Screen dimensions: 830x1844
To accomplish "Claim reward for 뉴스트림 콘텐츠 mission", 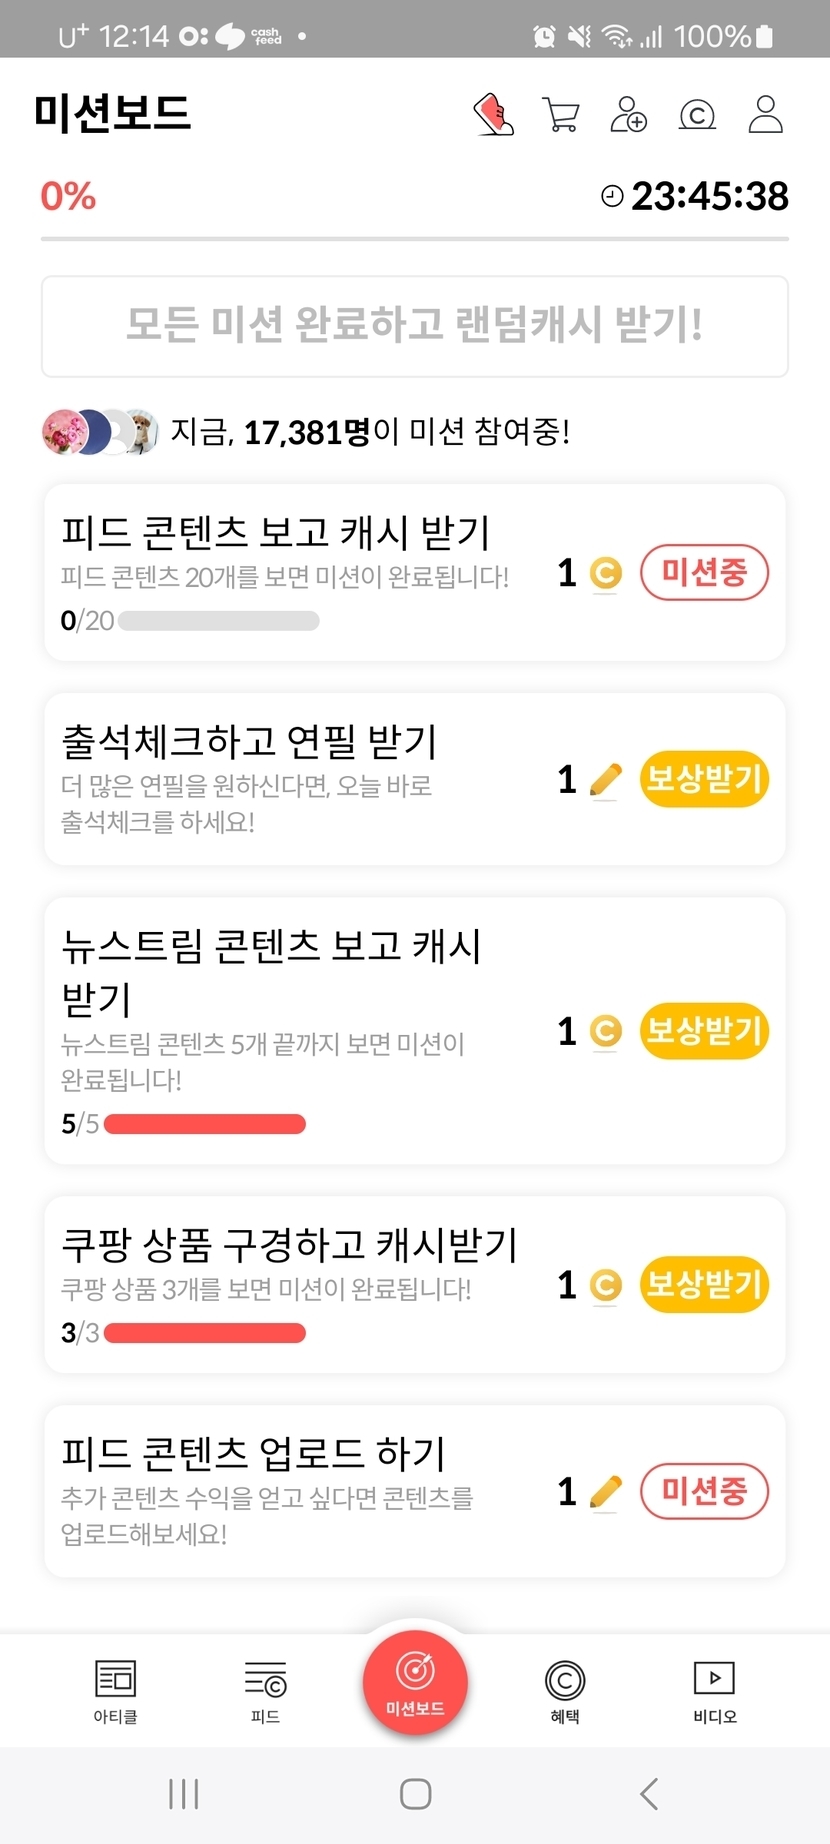I will pyautogui.click(x=704, y=1031).
